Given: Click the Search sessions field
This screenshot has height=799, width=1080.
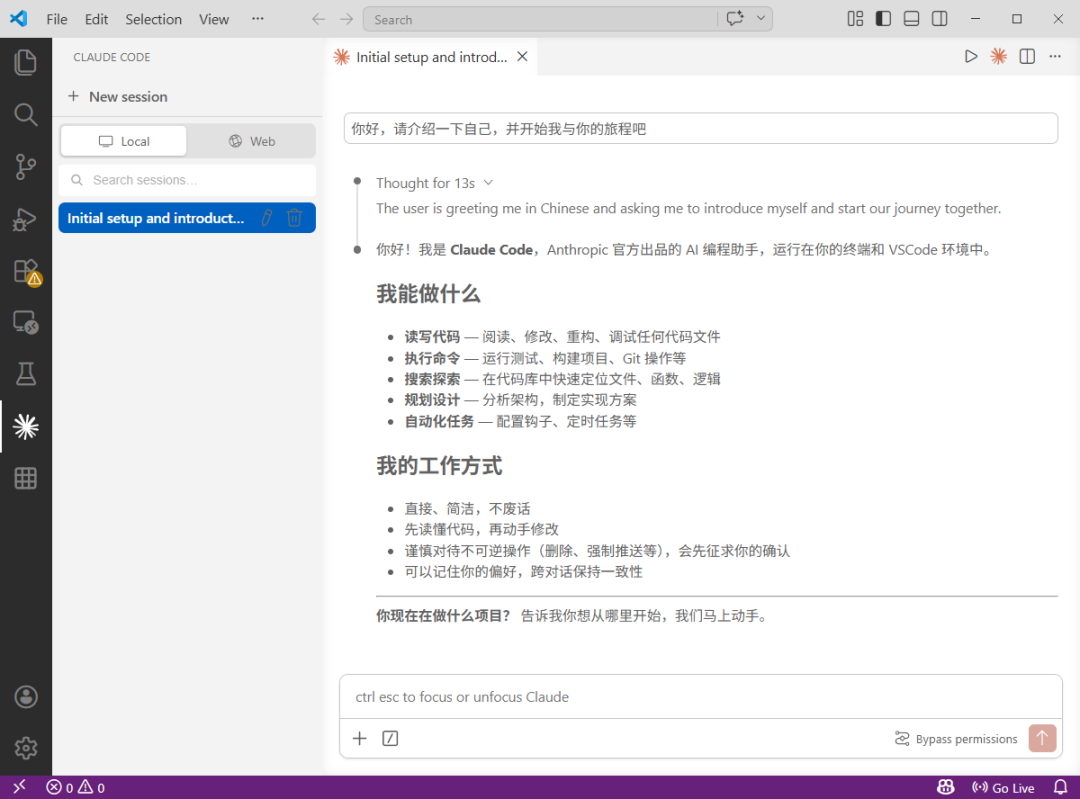Looking at the screenshot, I should click(187, 180).
